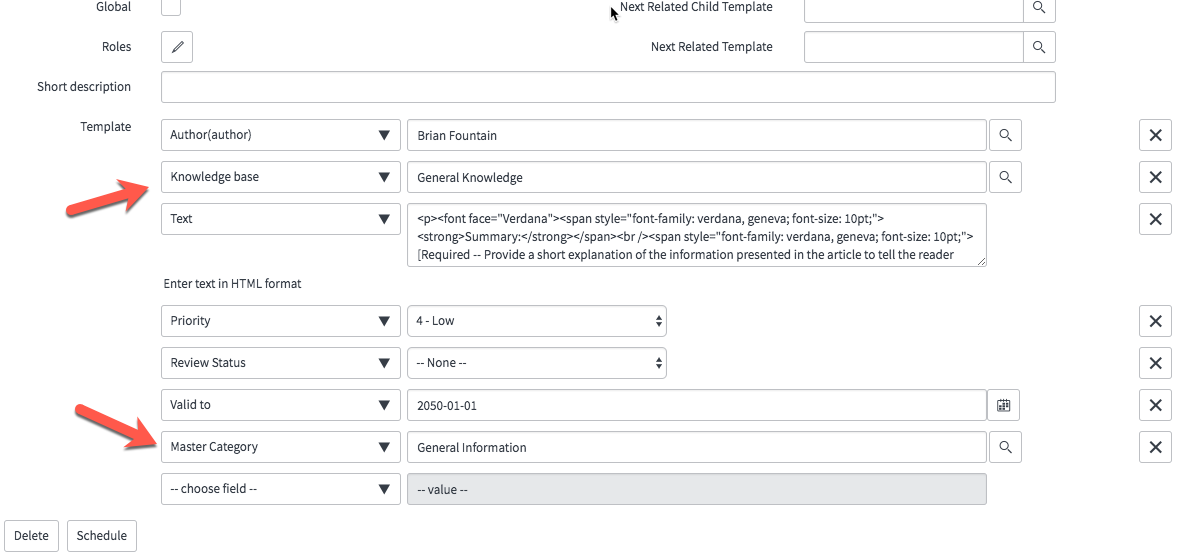The width and height of the screenshot is (1202, 553).
Task: Remove the Master Category template row
Action: (x=1155, y=447)
